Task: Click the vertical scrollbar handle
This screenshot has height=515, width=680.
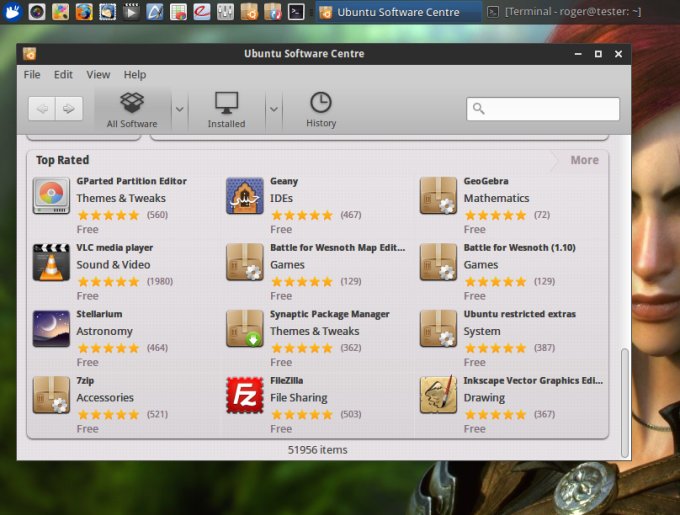Action: 624,403
